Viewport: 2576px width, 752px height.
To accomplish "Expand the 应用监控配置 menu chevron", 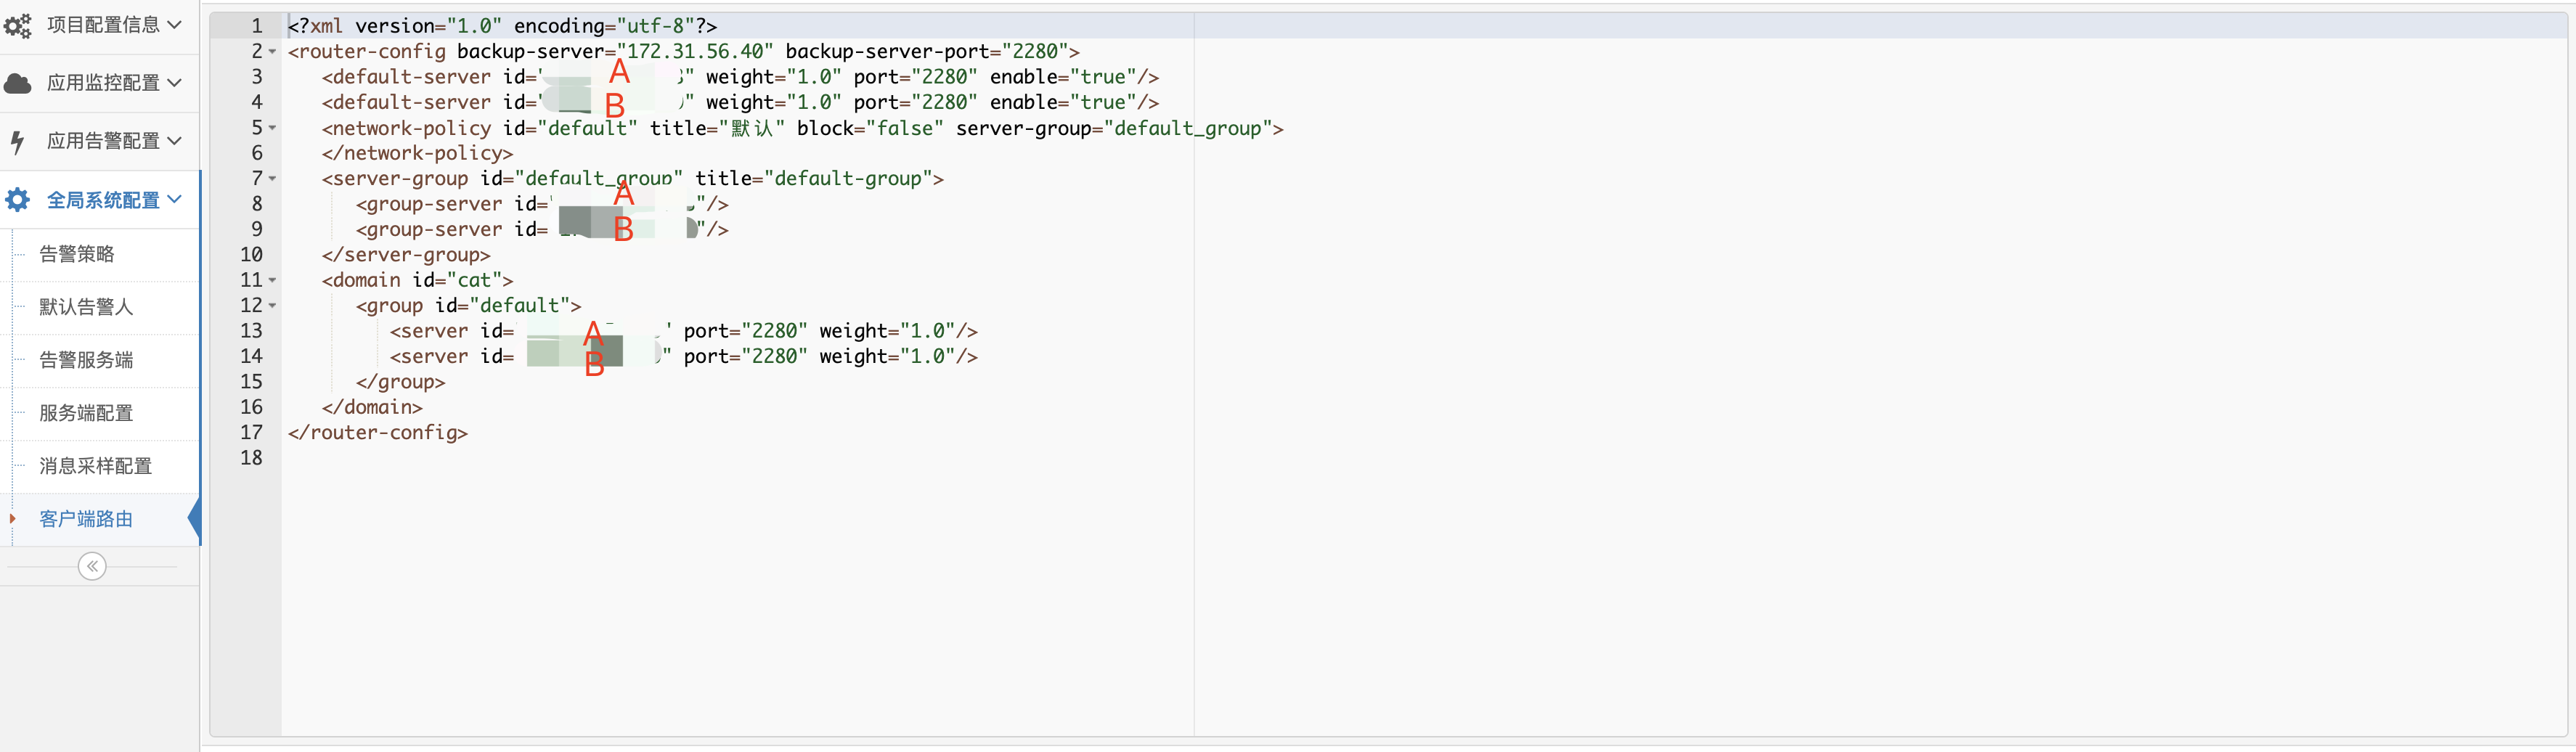I will click(x=175, y=82).
